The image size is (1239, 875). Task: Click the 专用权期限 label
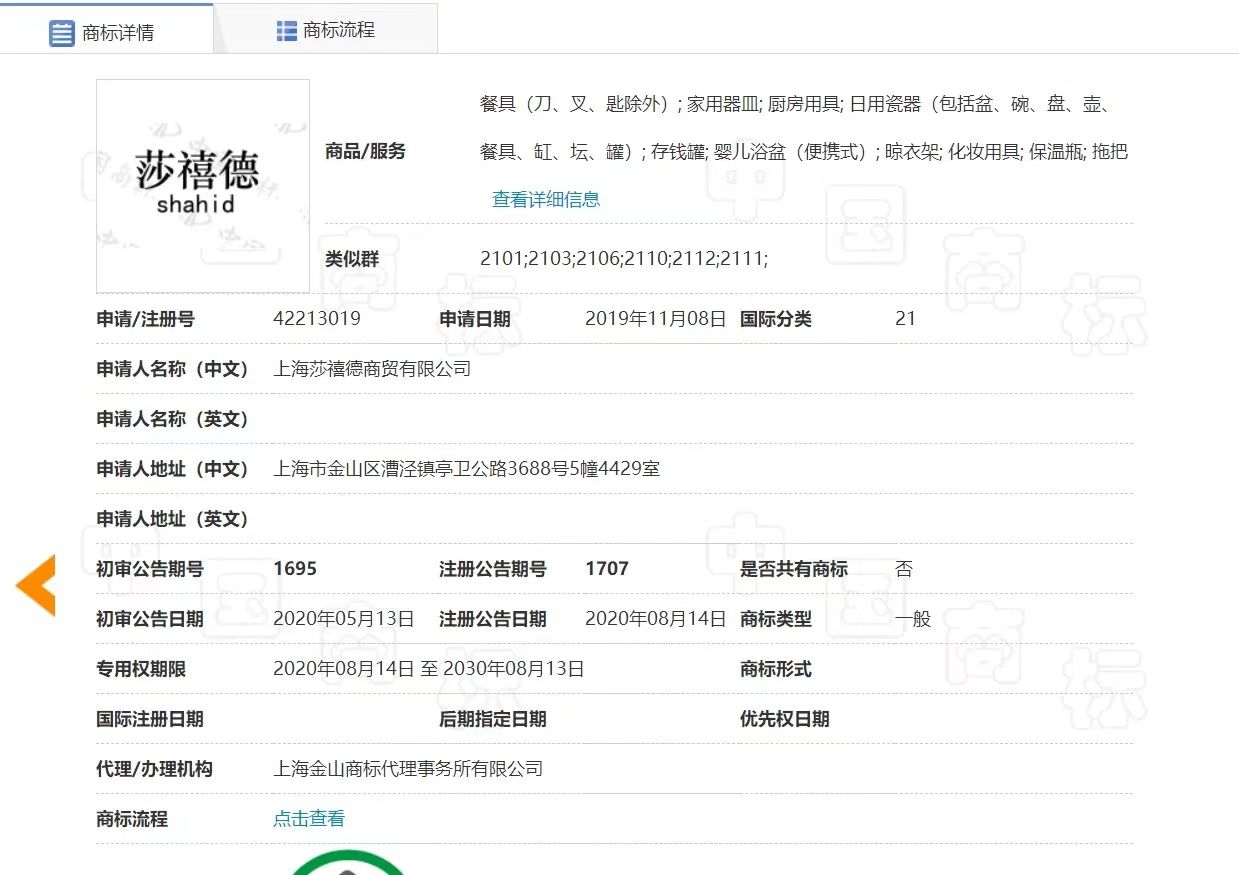coord(141,669)
